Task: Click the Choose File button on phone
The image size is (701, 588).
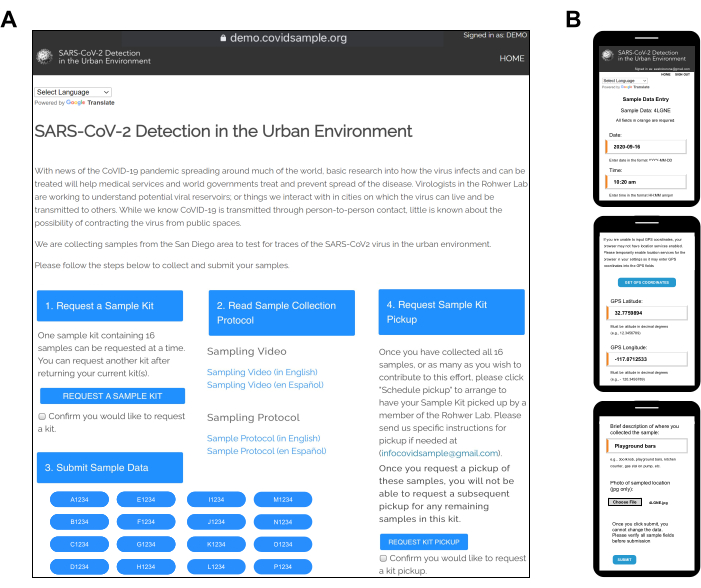Action: pos(625,502)
